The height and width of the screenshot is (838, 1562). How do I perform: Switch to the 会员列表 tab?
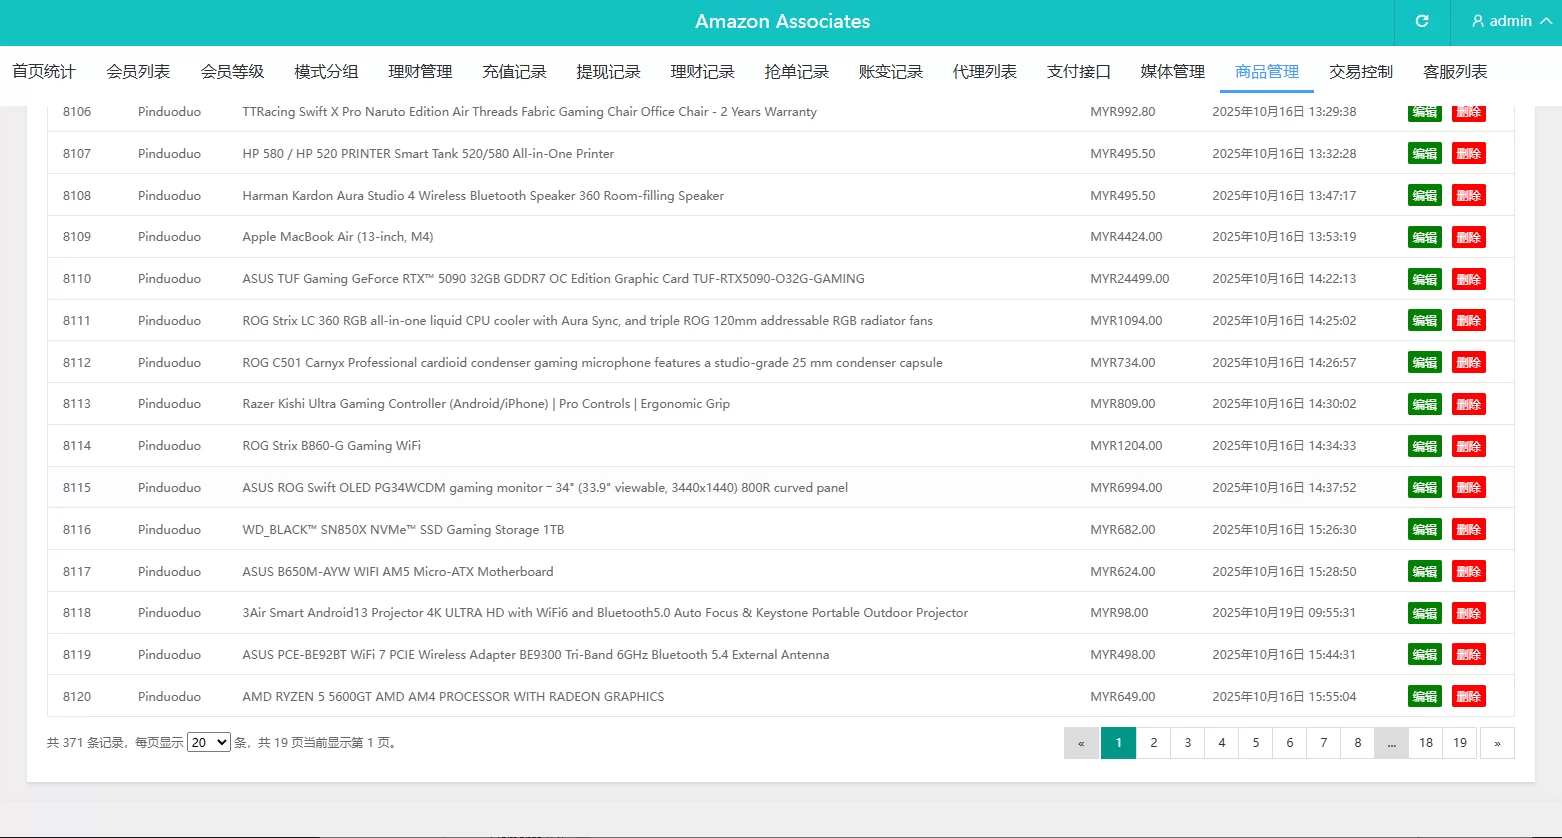click(138, 71)
